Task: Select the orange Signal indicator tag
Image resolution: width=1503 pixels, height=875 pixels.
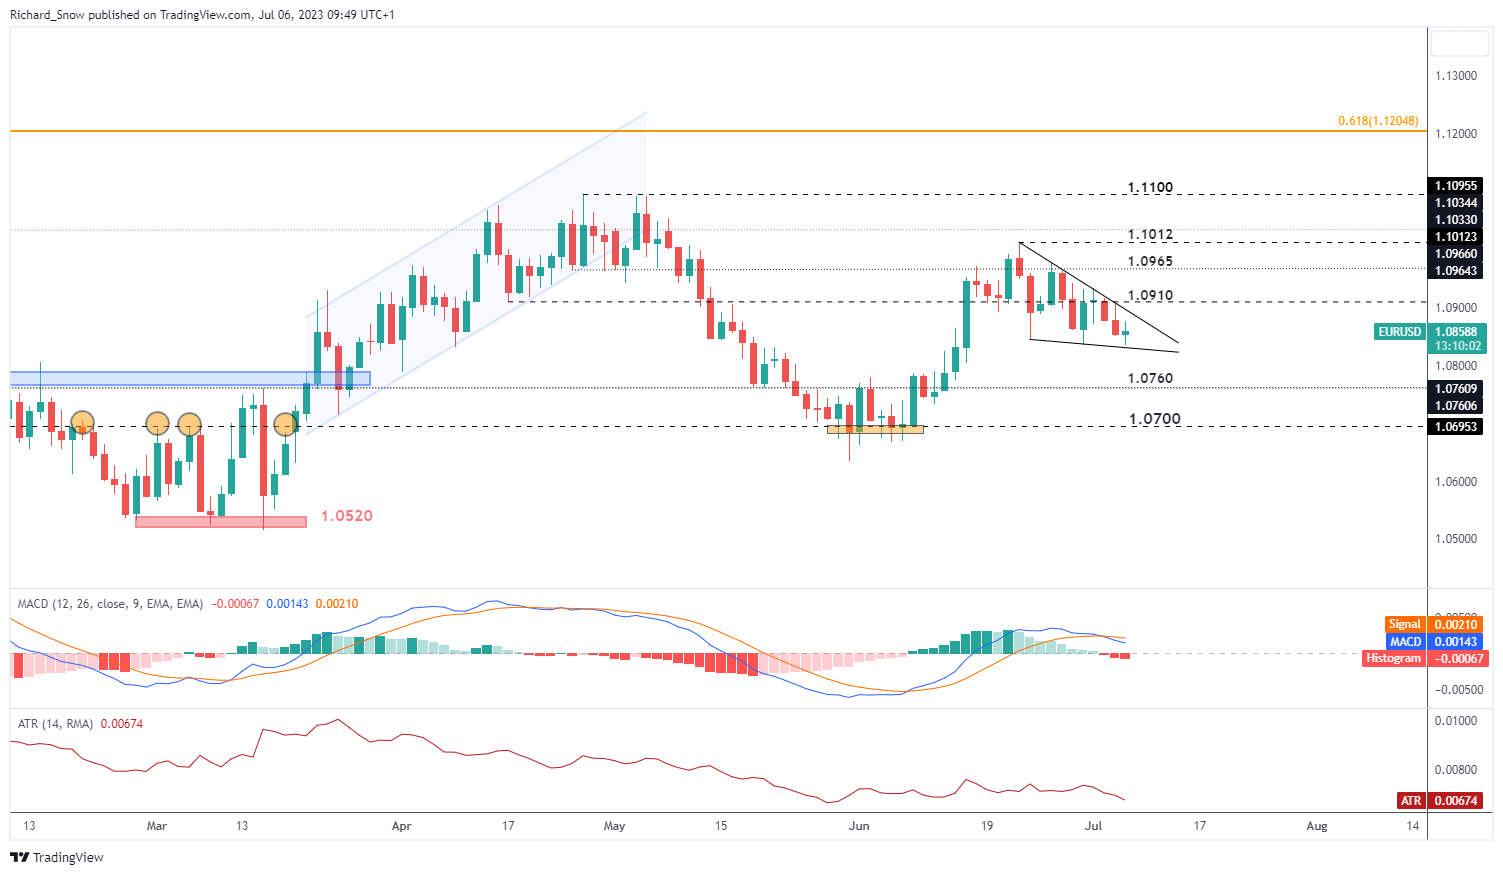Action: (x=1405, y=624)
